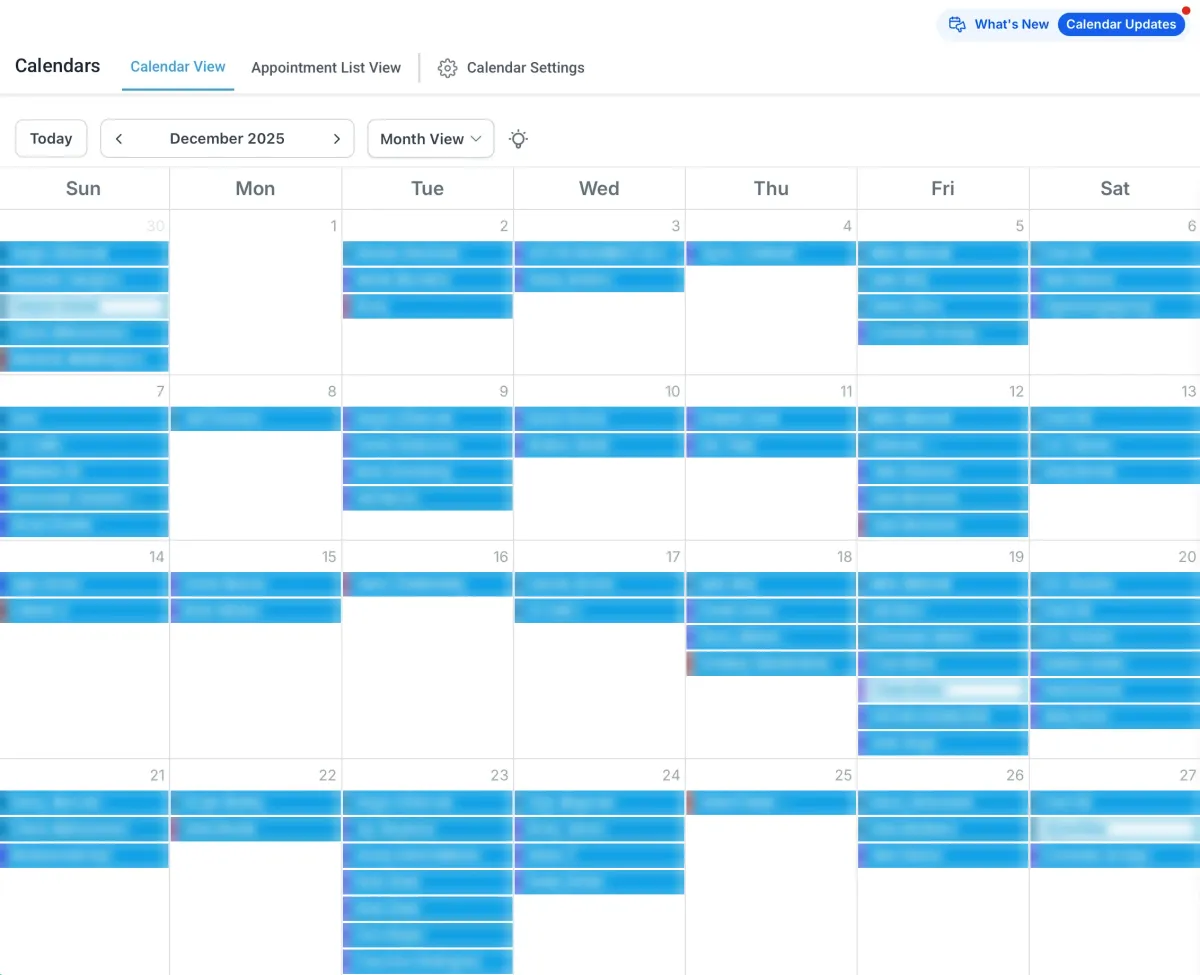Click the date number 17

click(x=673, y=557)
